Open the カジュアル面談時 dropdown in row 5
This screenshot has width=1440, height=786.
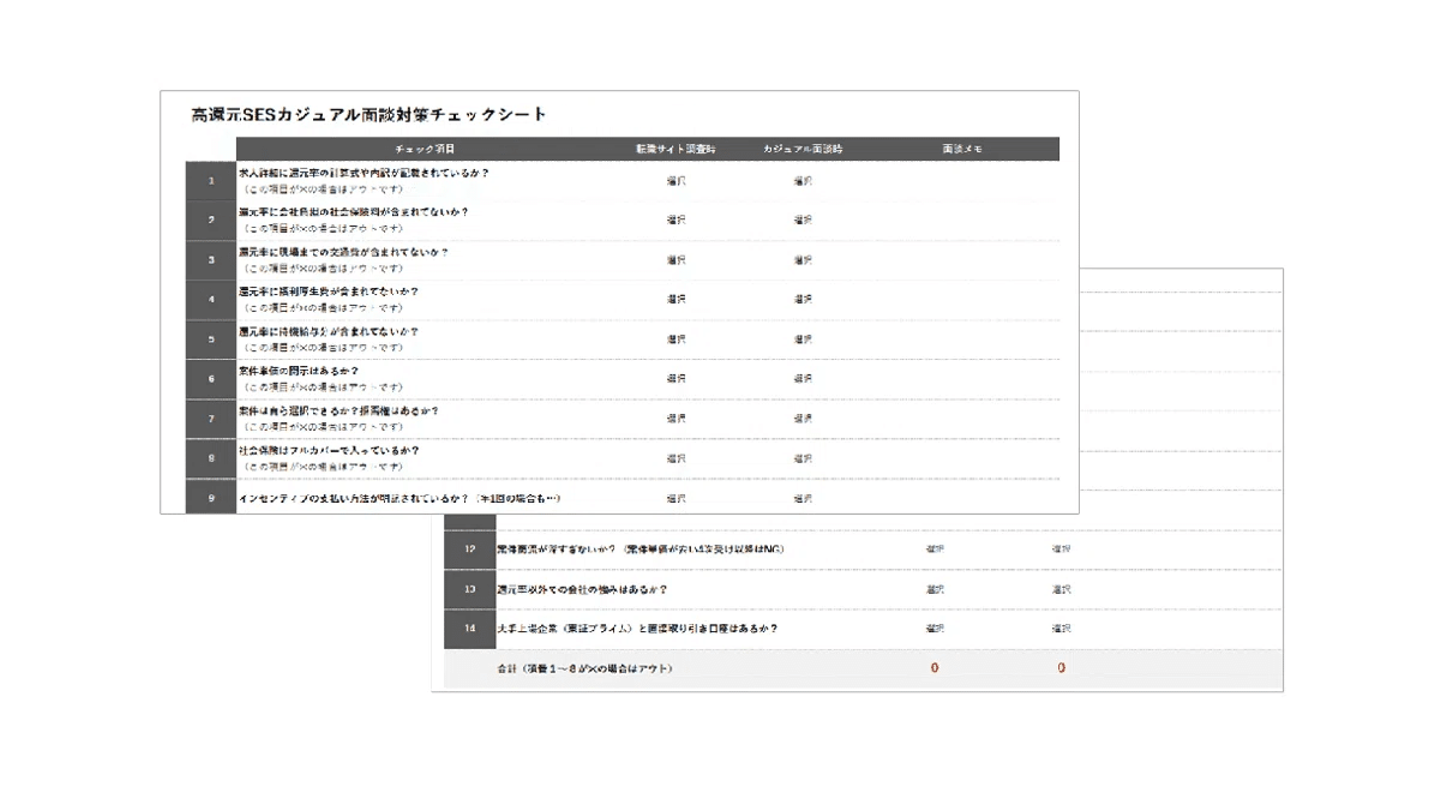pyautogui.click(x=803, y=339)
